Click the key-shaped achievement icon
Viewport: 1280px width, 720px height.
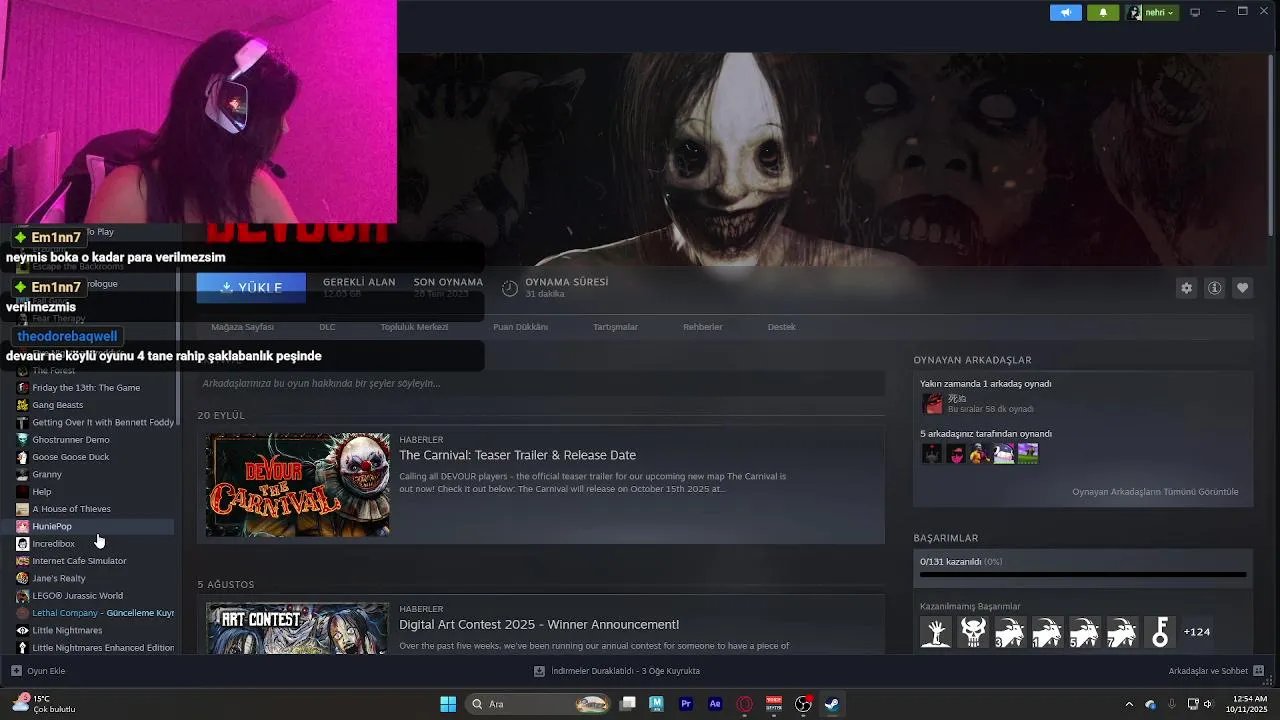coord(1159,632)
